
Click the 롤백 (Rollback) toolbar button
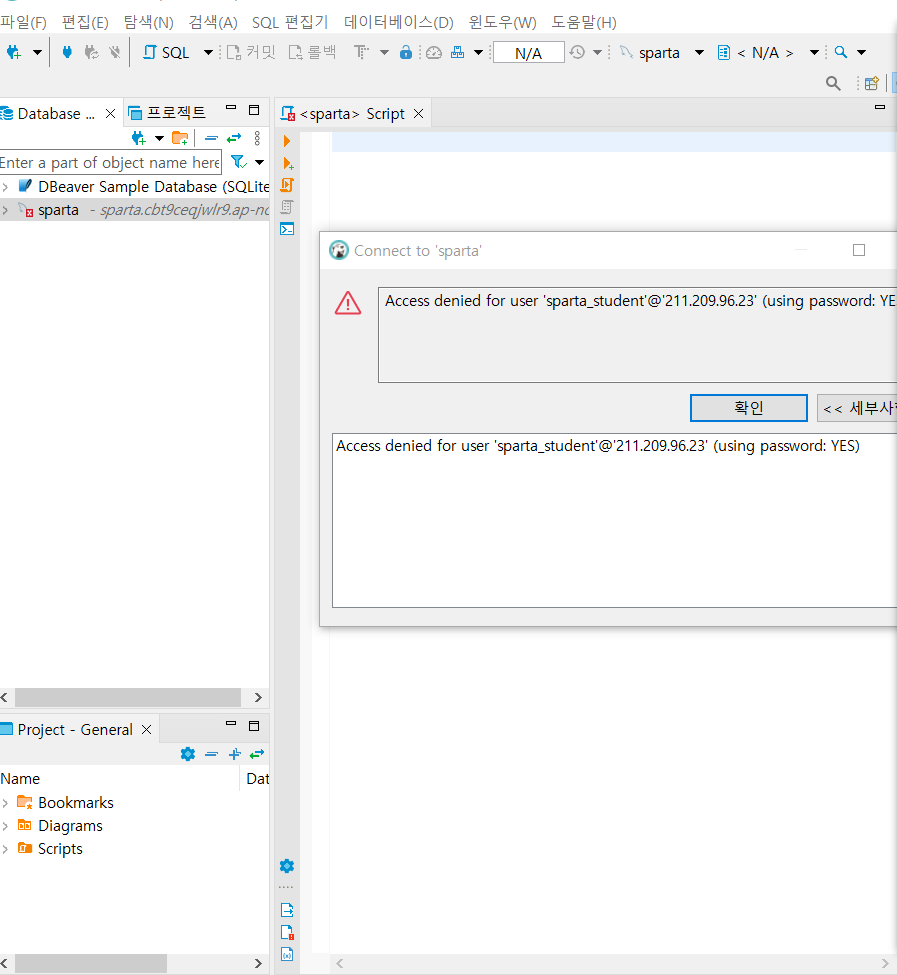pos(312,52)
